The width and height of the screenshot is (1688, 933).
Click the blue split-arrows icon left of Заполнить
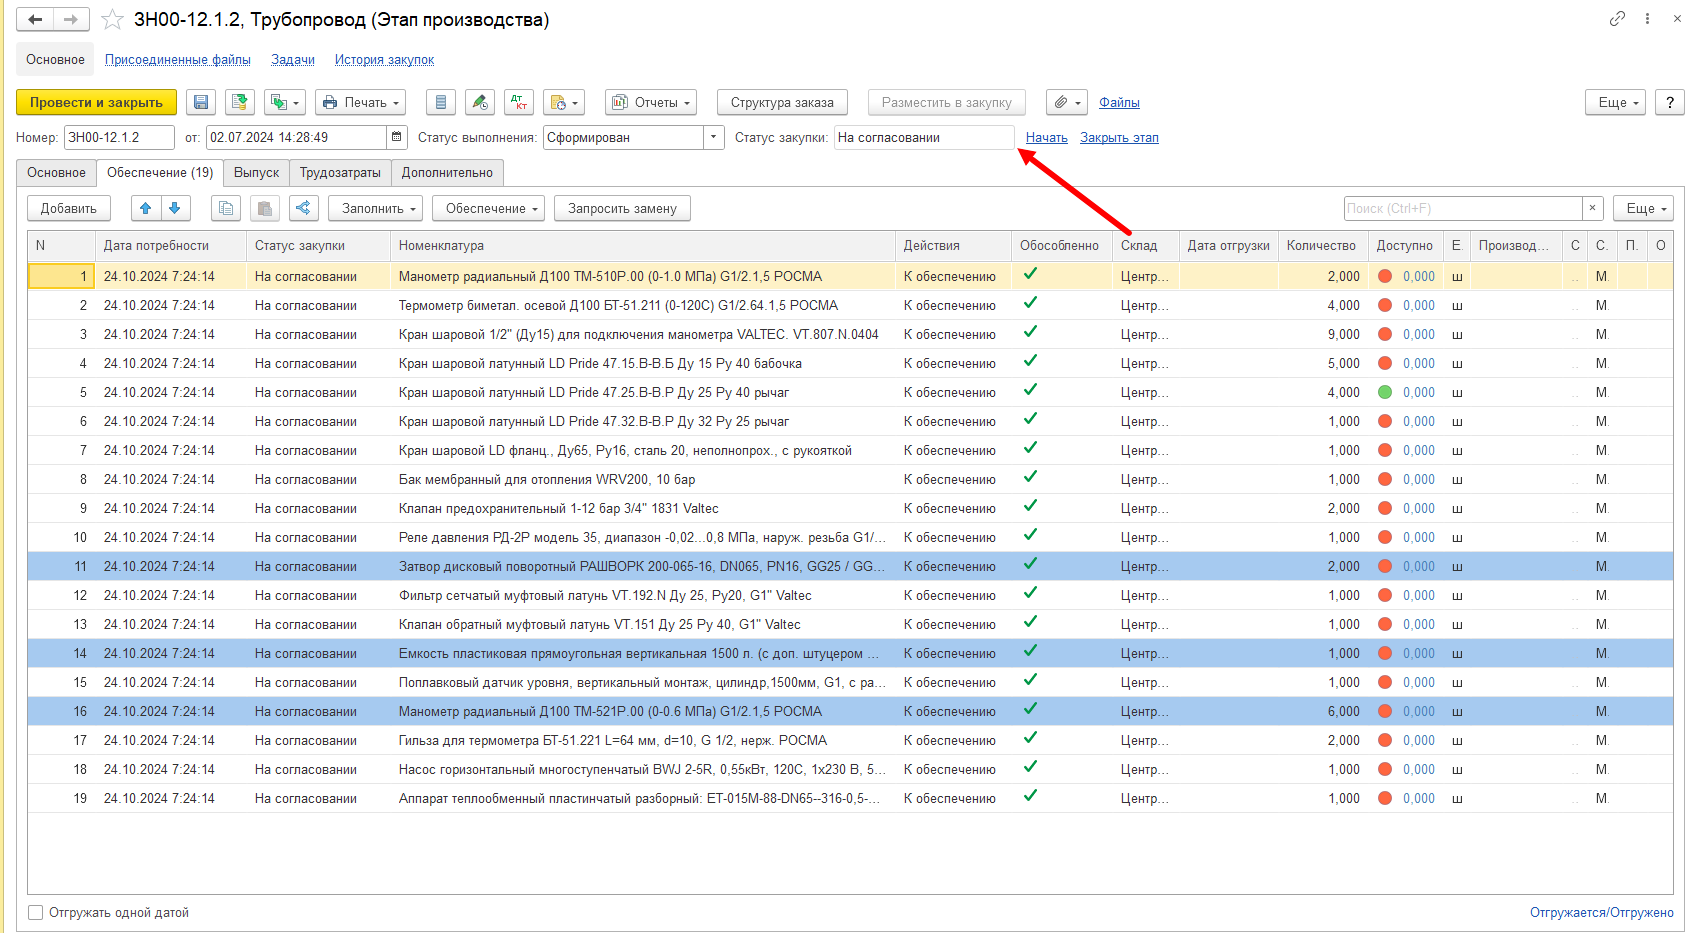click(x=304, y=208)
